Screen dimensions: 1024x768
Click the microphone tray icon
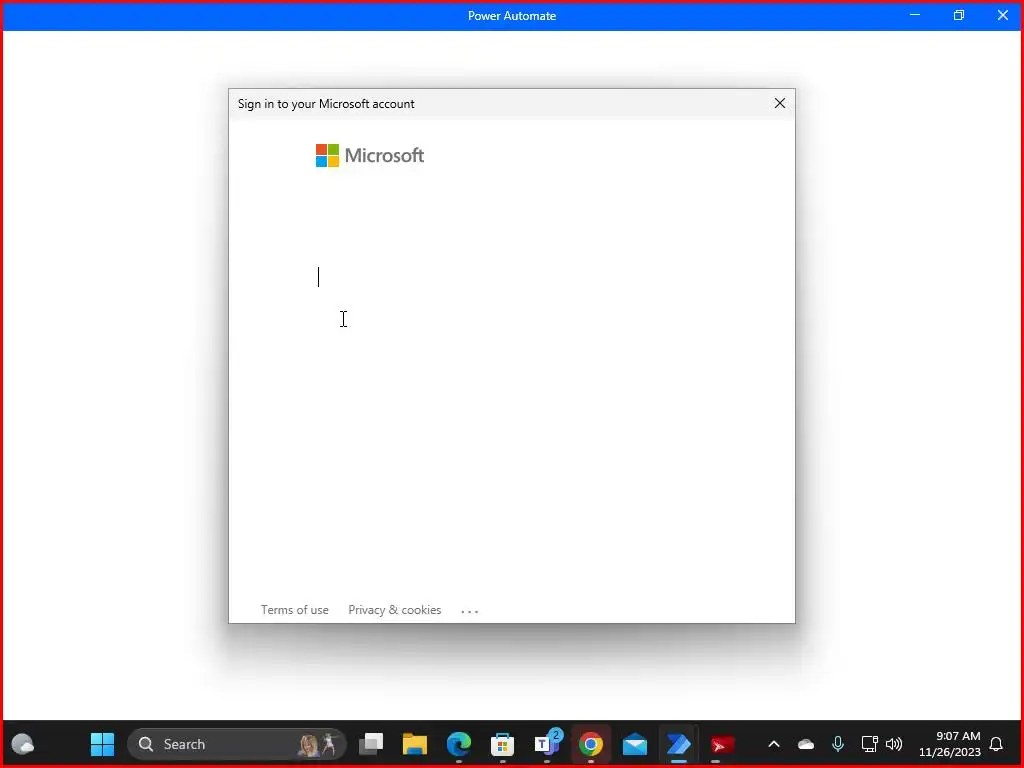(838, 744)
